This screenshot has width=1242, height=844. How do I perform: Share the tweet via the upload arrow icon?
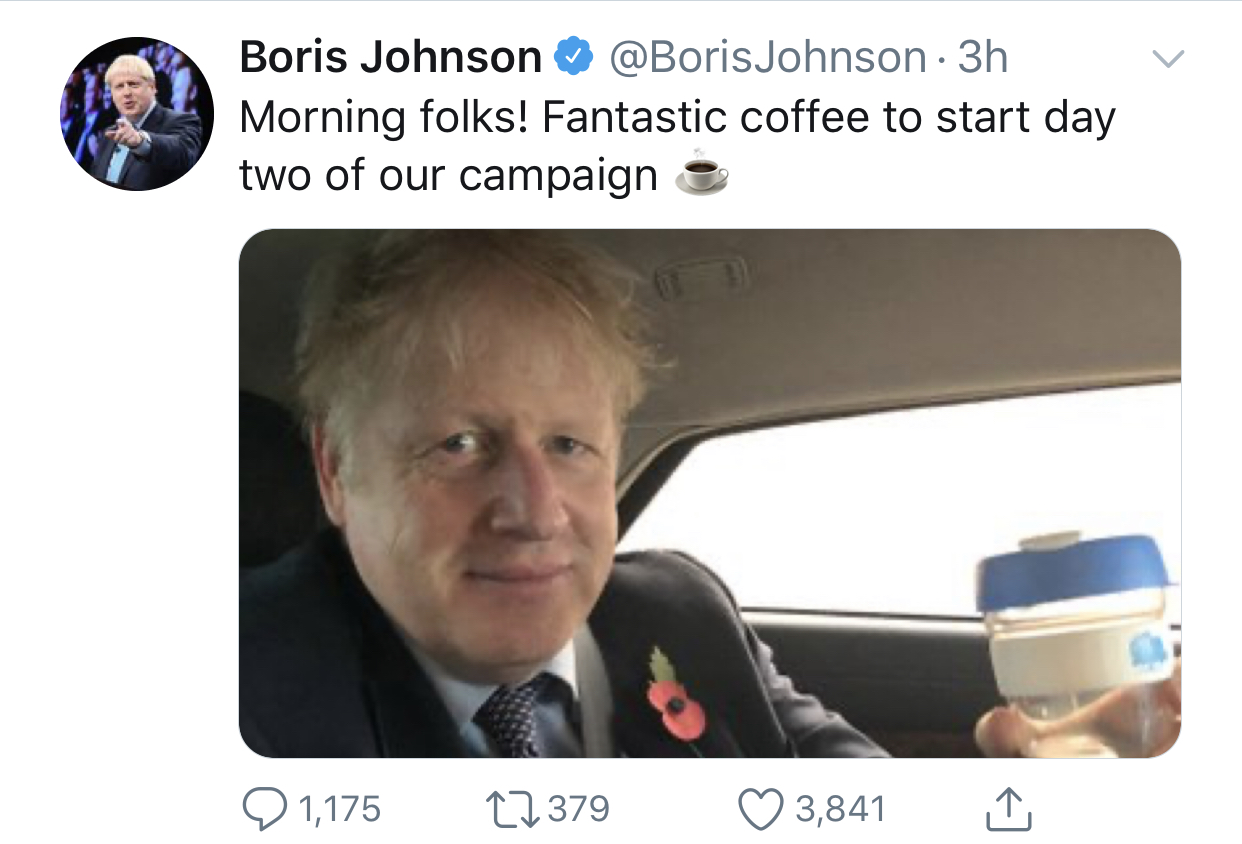click(x=1008, y=809)
